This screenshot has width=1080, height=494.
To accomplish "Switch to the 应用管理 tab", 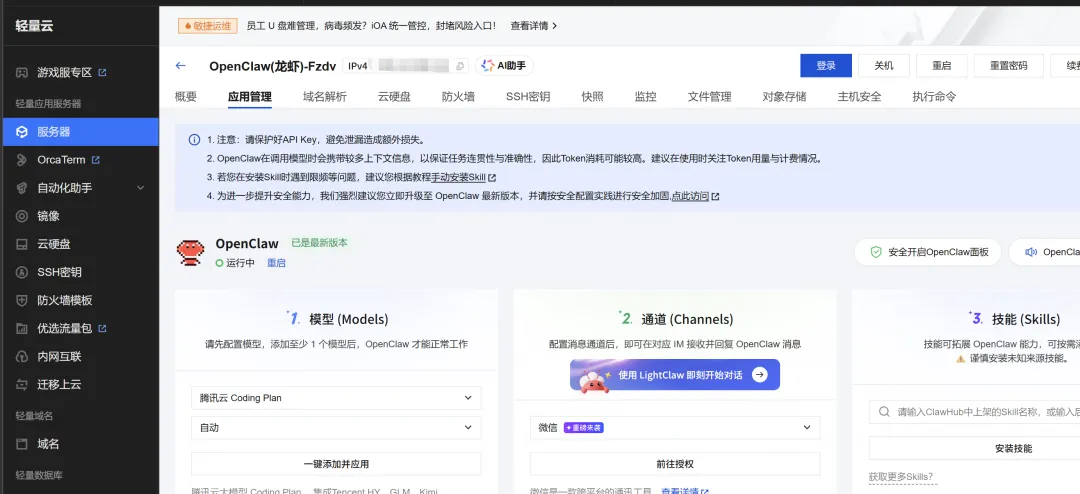I will 249,96.
